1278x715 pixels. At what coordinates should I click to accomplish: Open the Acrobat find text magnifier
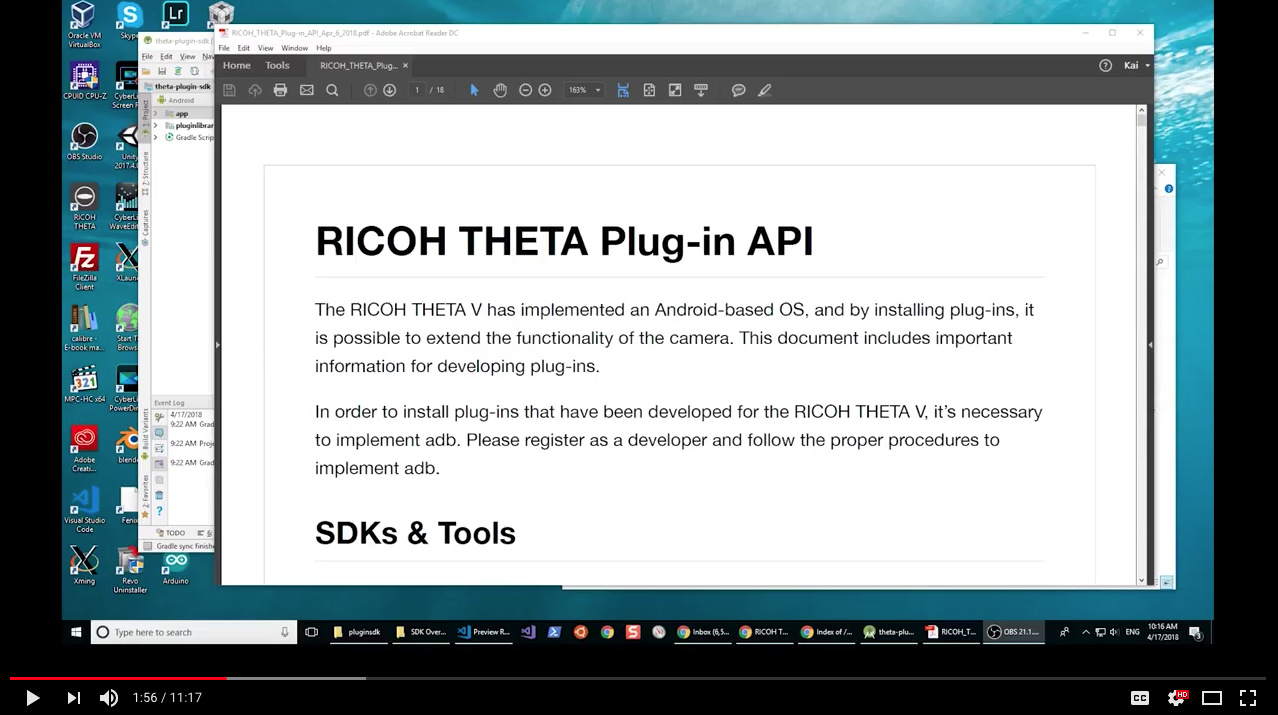tap(332, 90)
